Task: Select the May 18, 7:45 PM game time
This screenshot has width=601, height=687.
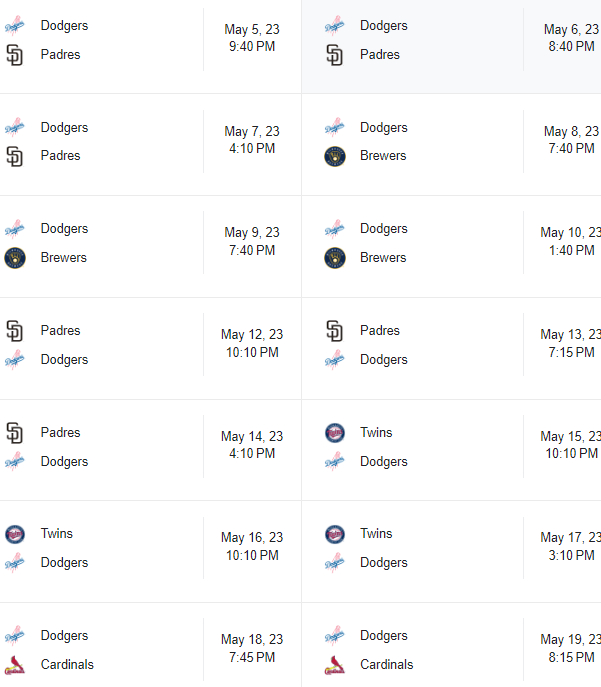Action: [252, 649]
